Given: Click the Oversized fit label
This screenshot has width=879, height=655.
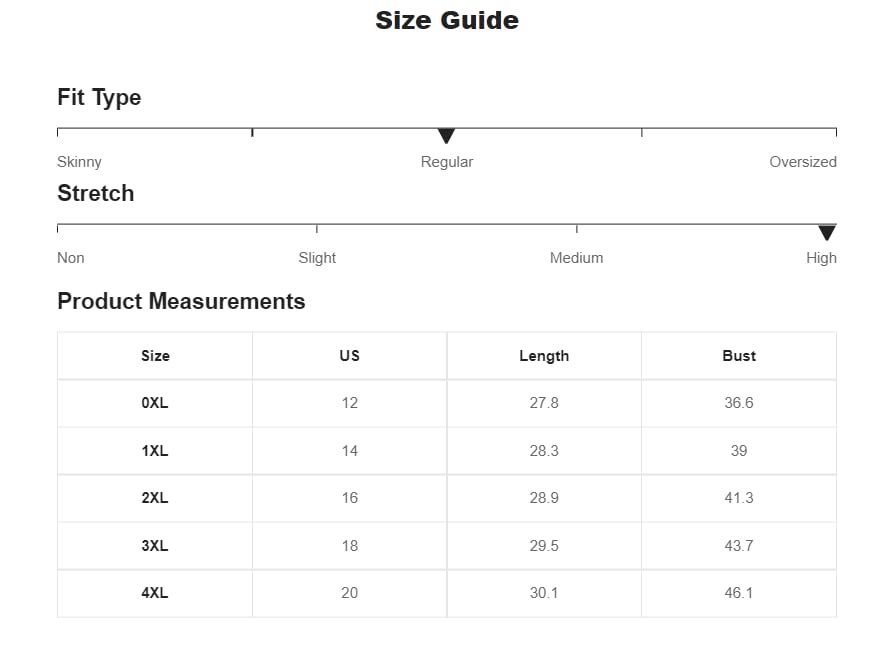Looking at the screenshot, I should point(802,162).
